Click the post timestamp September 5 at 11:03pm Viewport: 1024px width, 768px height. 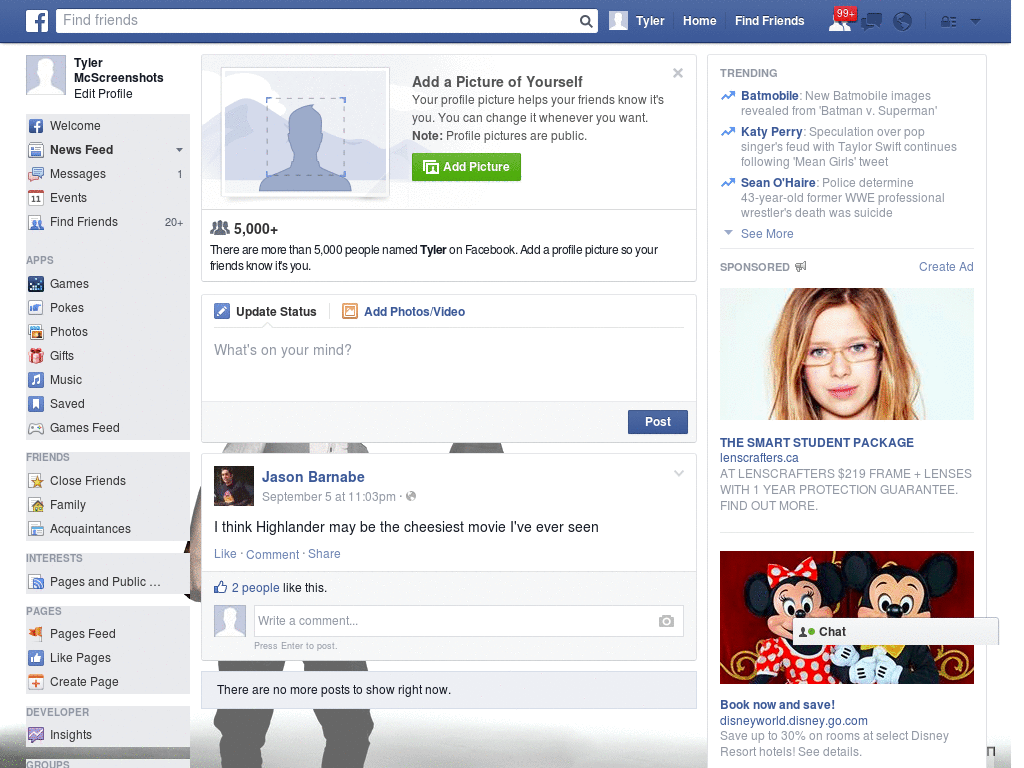click(x=328, y=497)
